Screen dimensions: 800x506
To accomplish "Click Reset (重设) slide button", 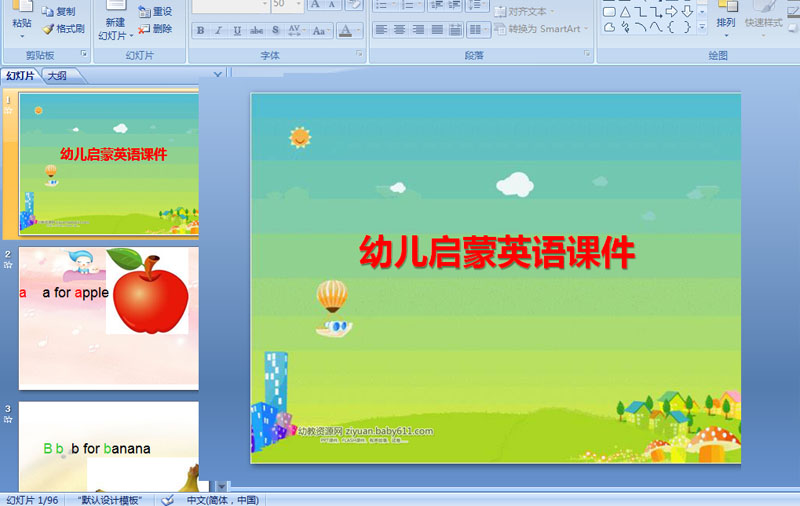I will [156, 11].
